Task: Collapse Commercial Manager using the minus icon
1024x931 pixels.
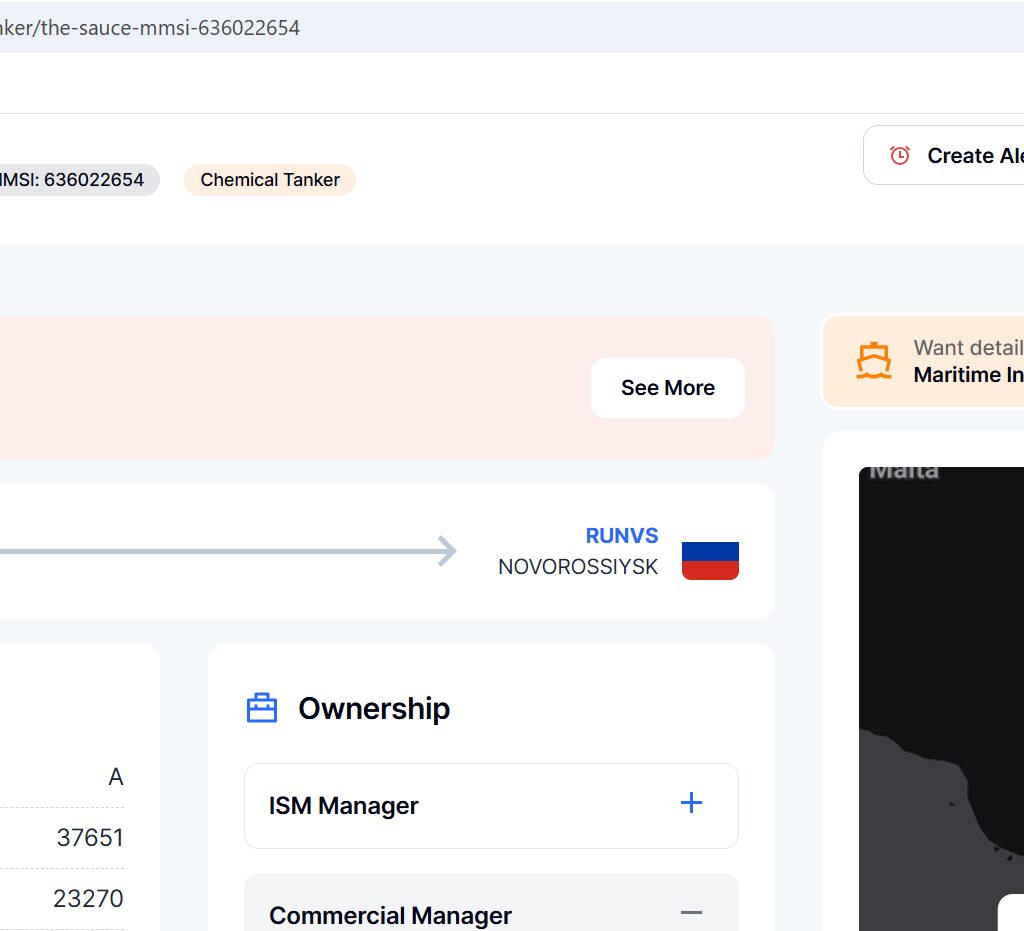Action: pos(691,913)
